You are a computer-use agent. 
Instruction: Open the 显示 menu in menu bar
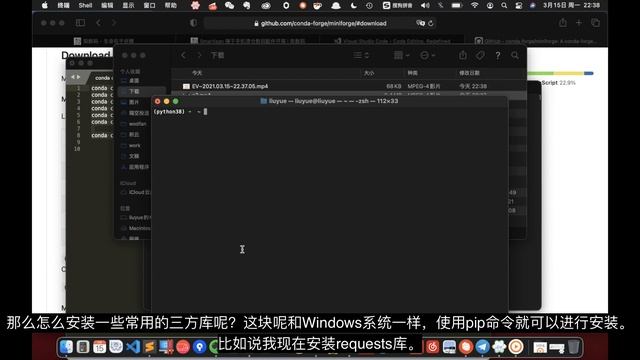128,5
